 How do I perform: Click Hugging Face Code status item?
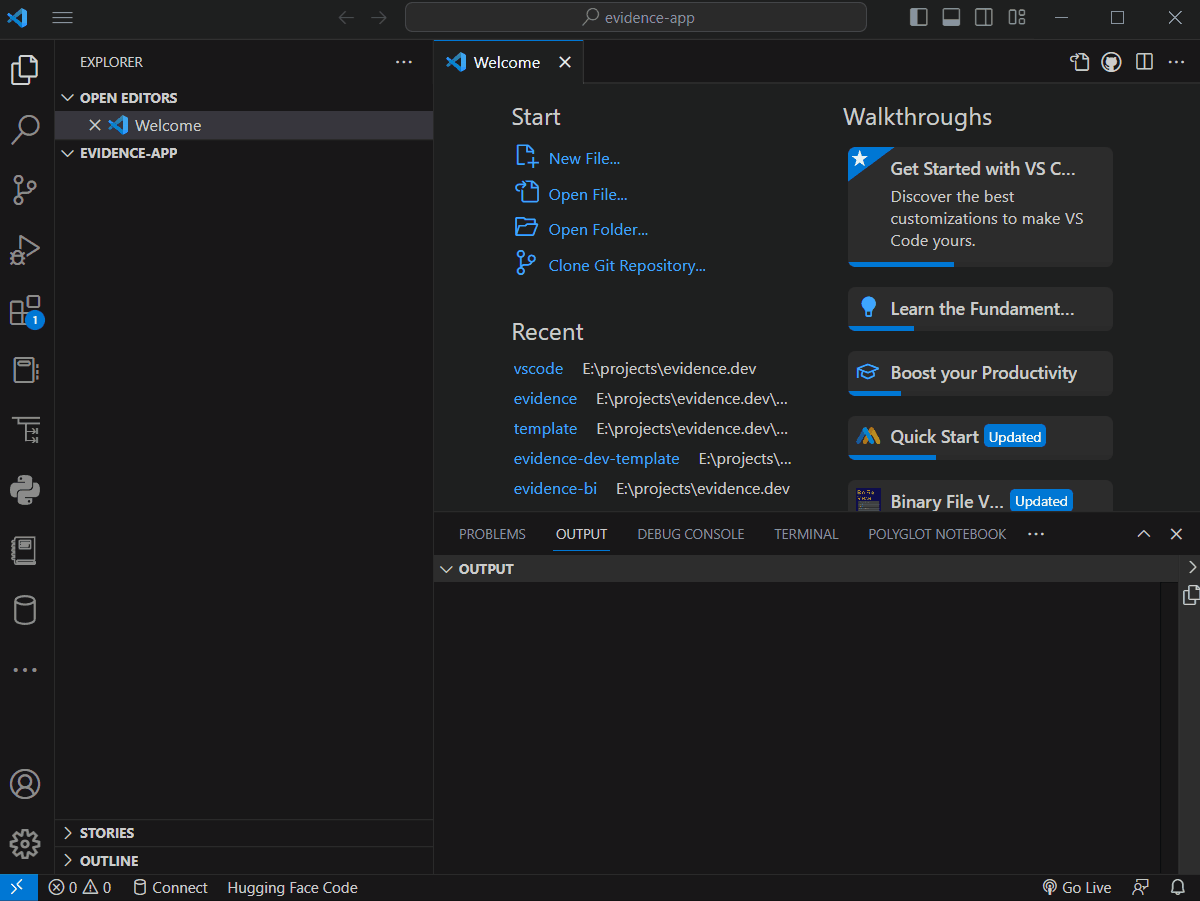292,887
